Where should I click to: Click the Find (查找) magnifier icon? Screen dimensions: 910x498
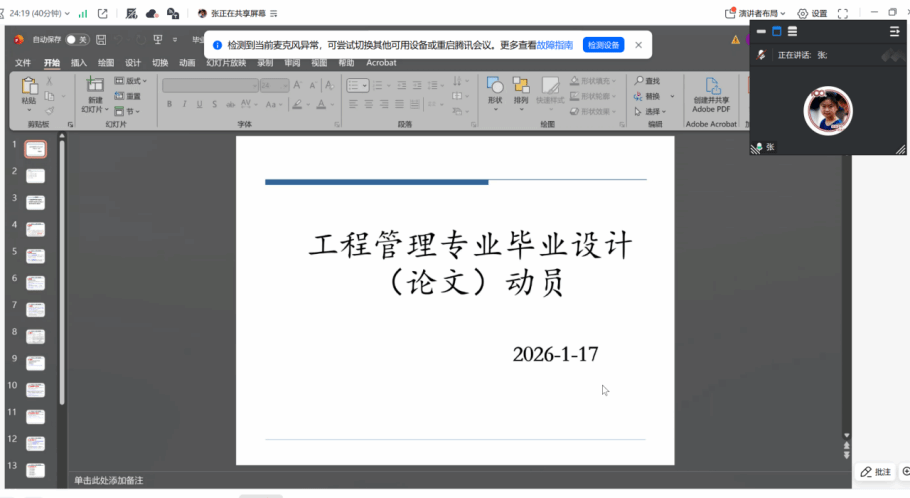click(640, 81)
